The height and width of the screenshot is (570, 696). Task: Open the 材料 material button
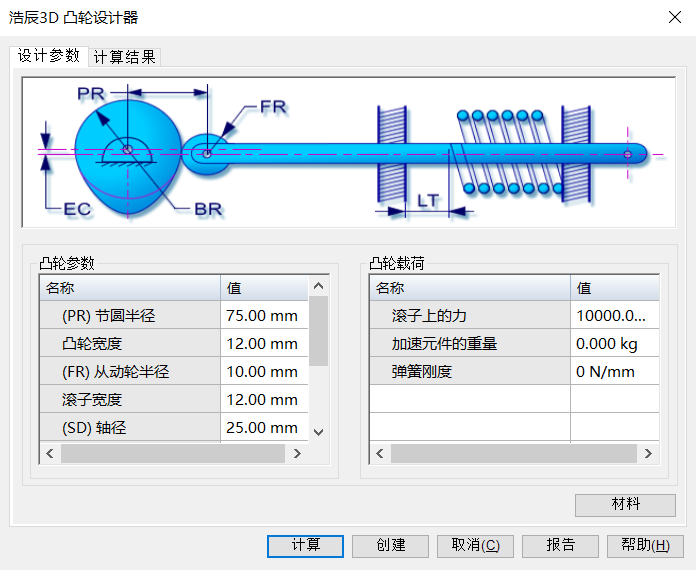click(625, 505)
